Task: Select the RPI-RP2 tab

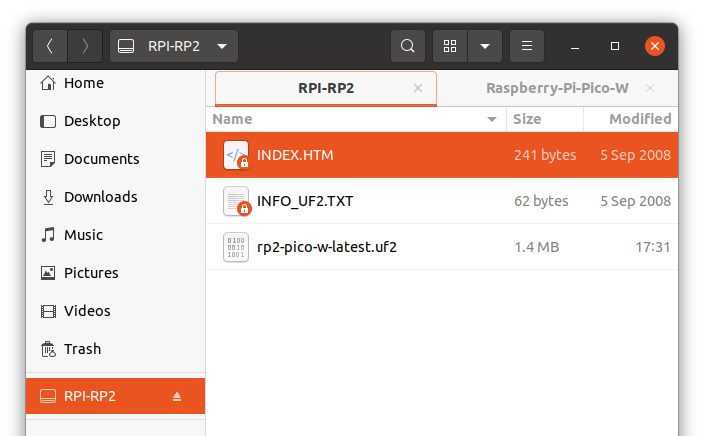Action: point(326,88)
